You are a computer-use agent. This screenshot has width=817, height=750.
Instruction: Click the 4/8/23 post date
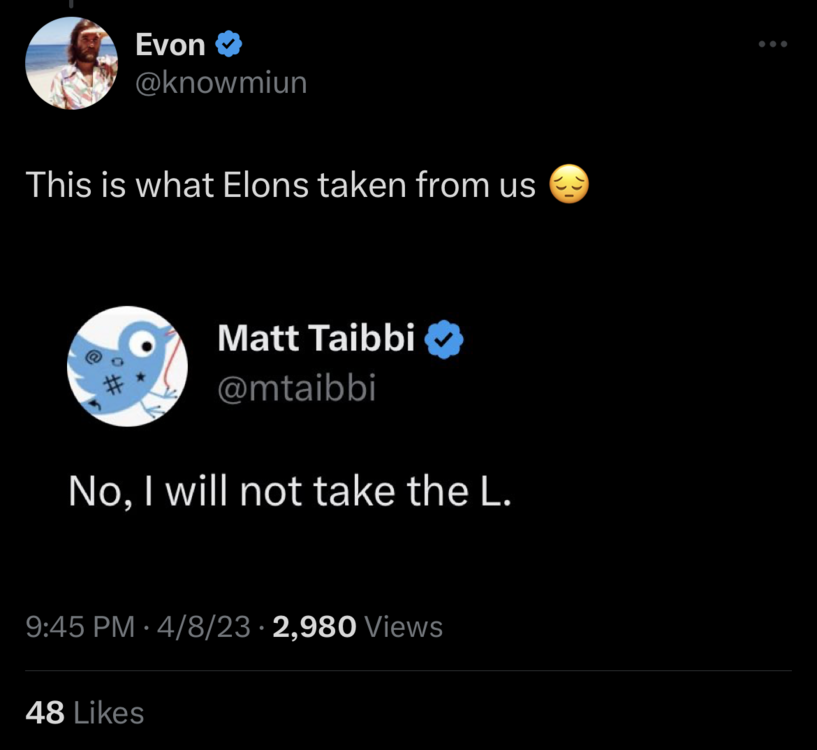click(x=195, y=627)
